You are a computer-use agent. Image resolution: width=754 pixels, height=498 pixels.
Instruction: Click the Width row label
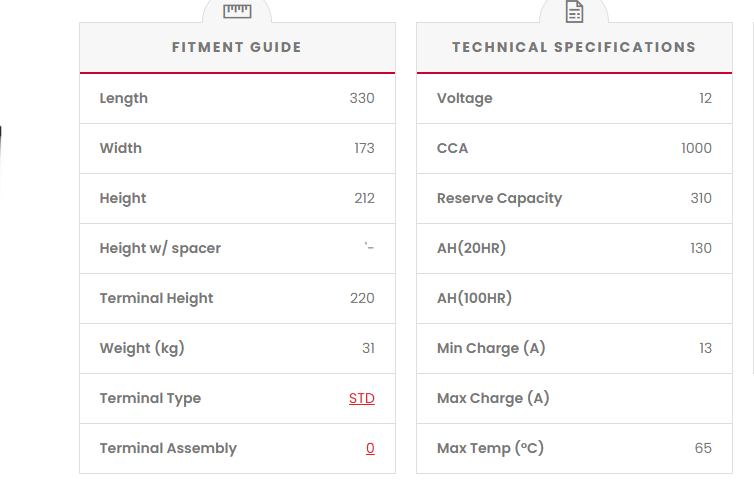(x=121, y=148)
